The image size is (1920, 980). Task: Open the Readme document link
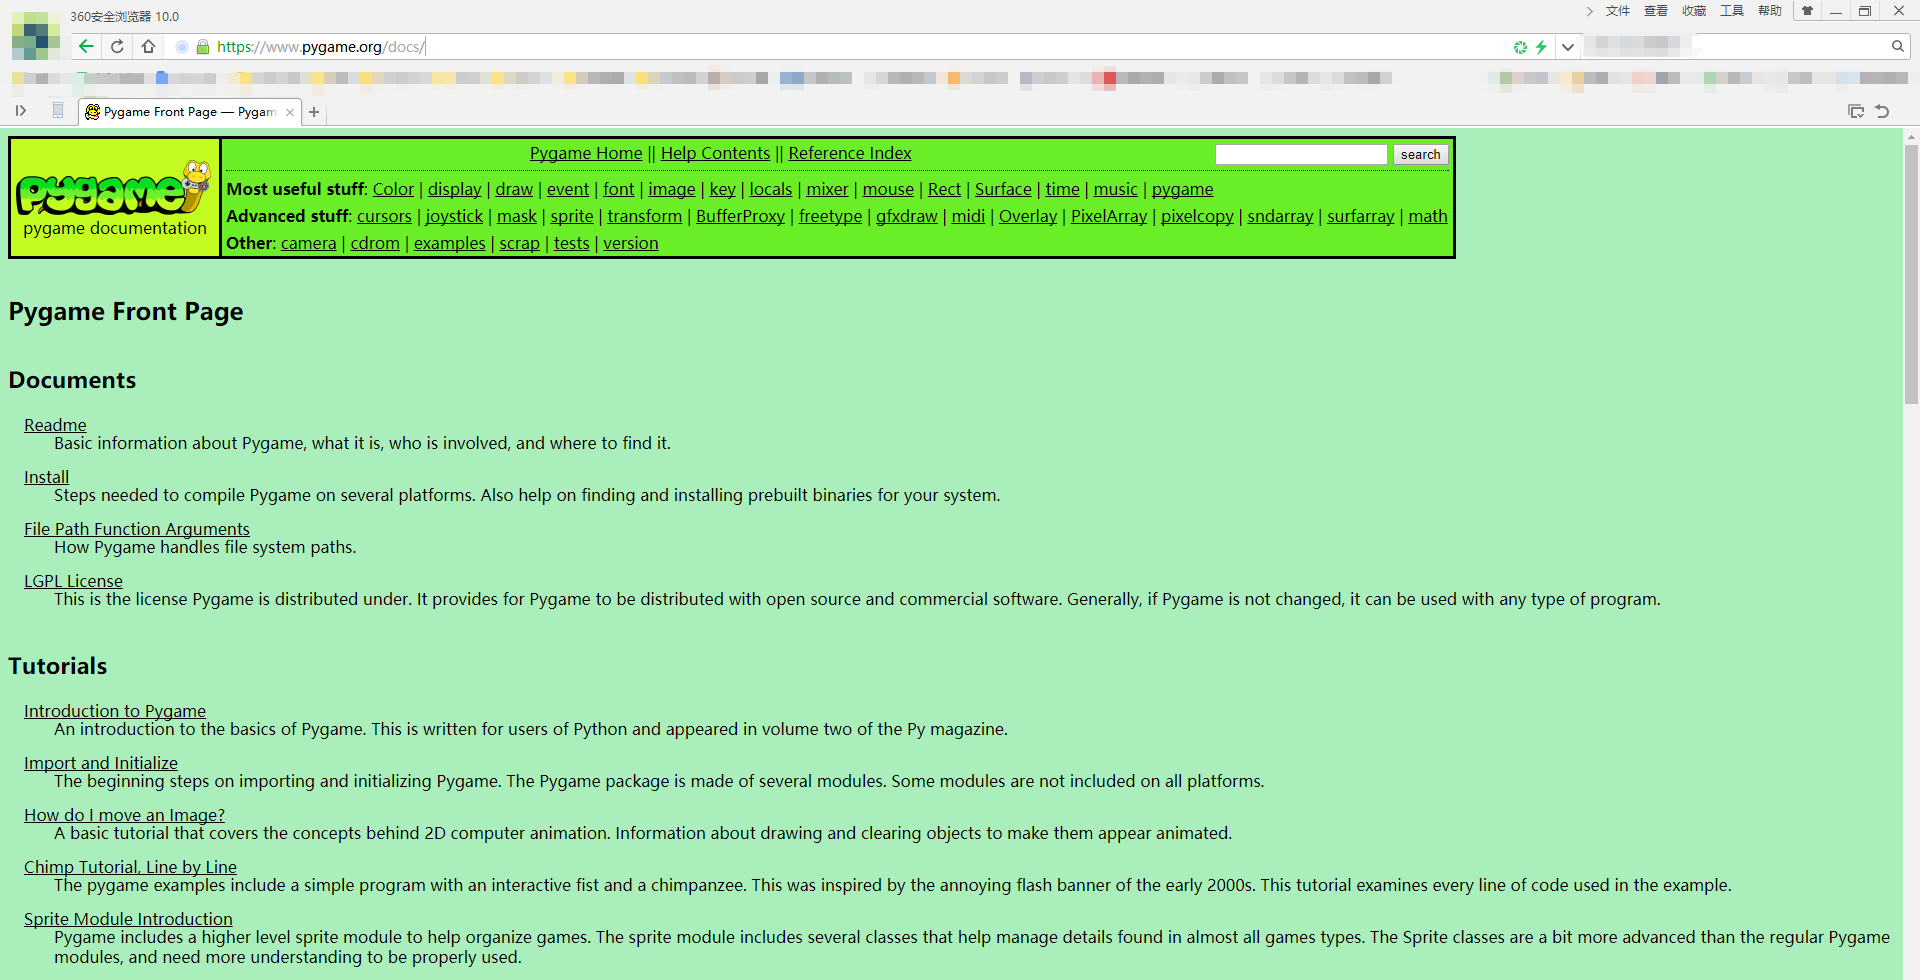tap(55, 425)
